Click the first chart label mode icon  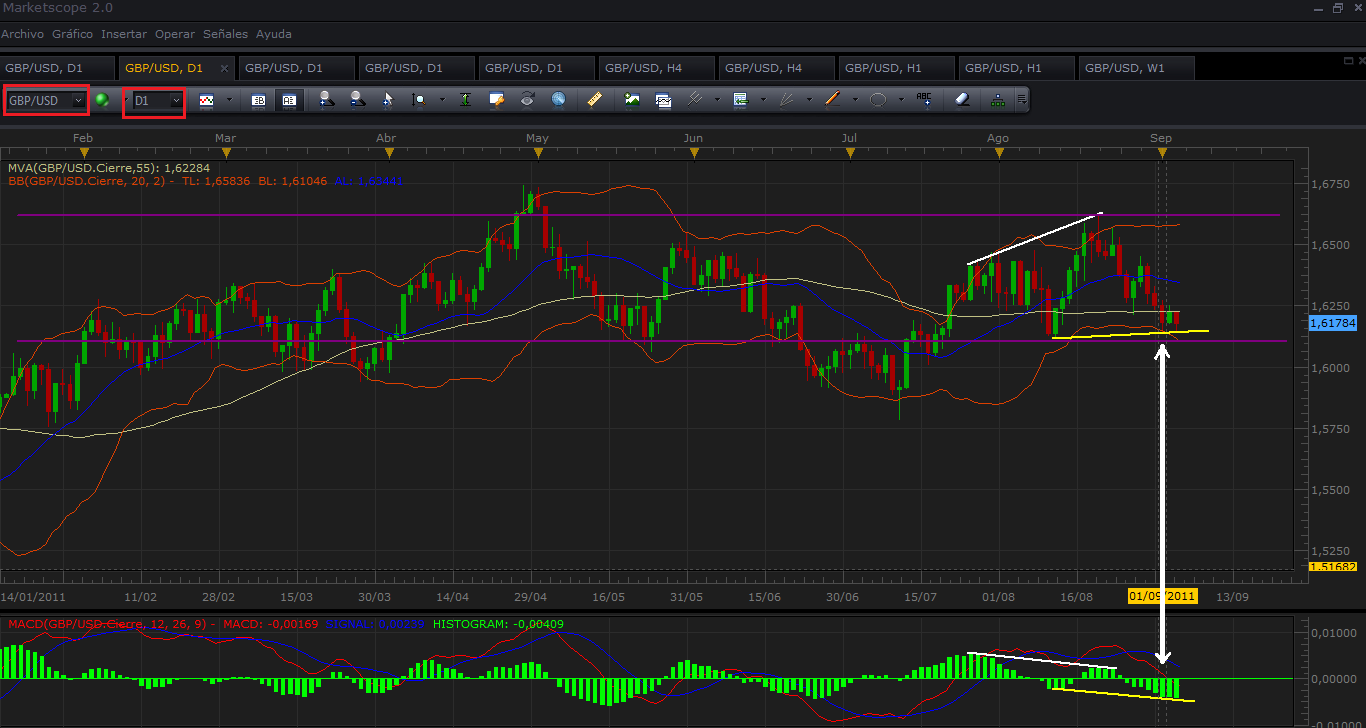[259, 100]
